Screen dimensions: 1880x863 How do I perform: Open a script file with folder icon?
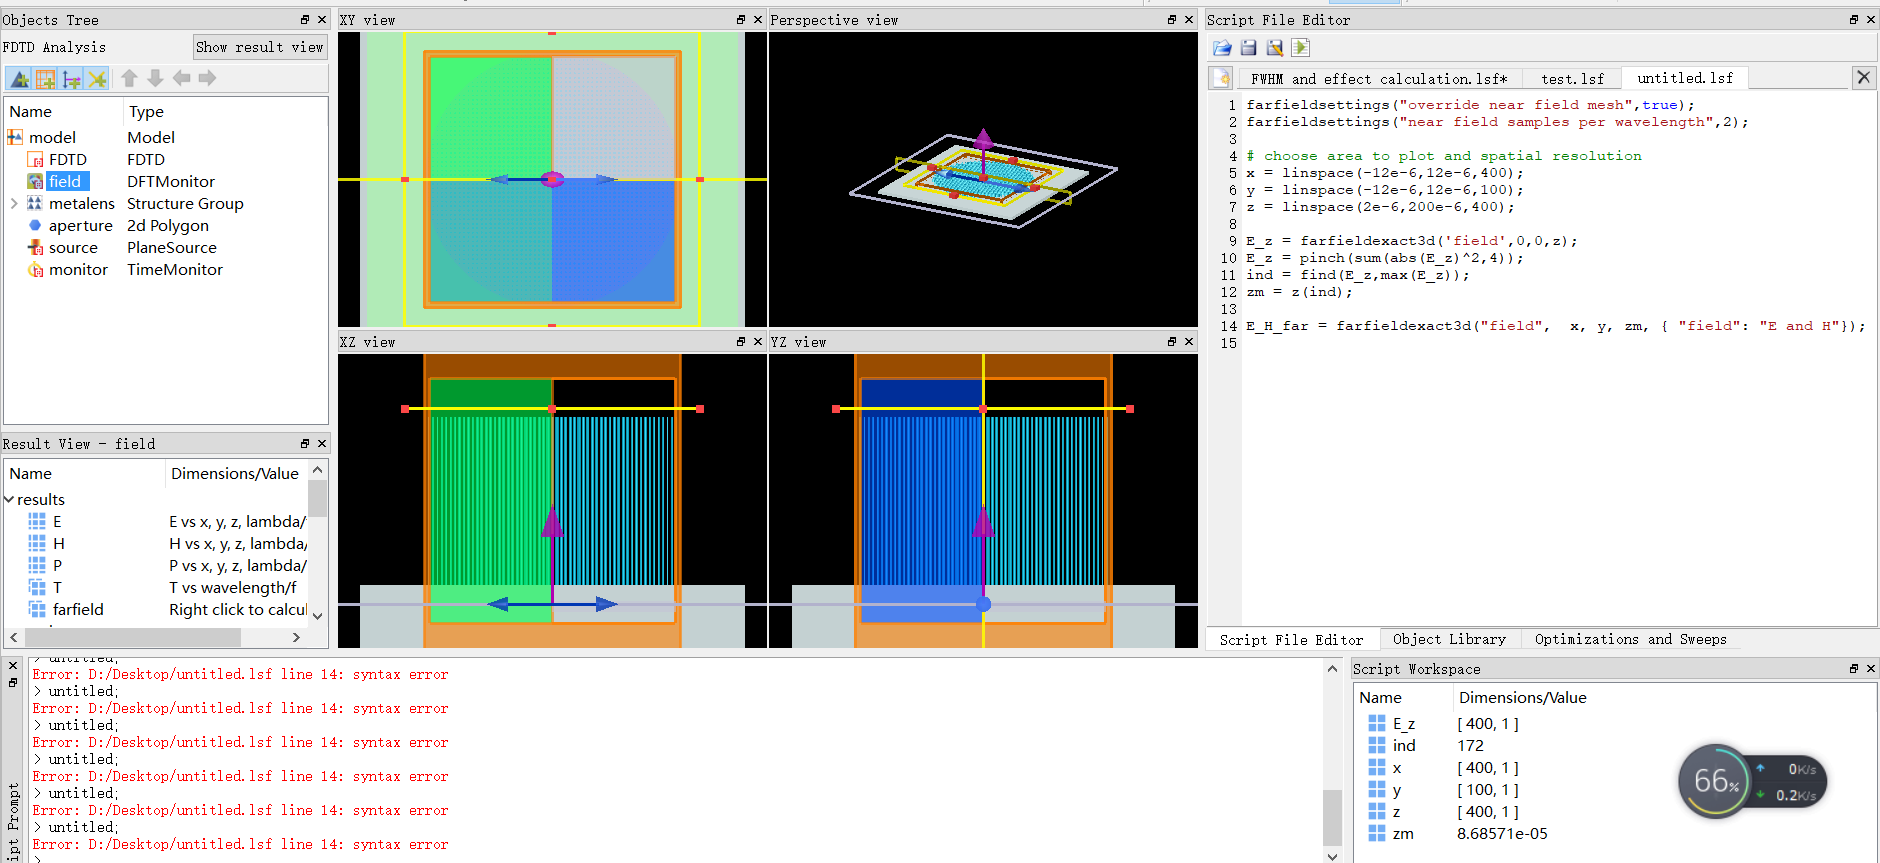1222,48
